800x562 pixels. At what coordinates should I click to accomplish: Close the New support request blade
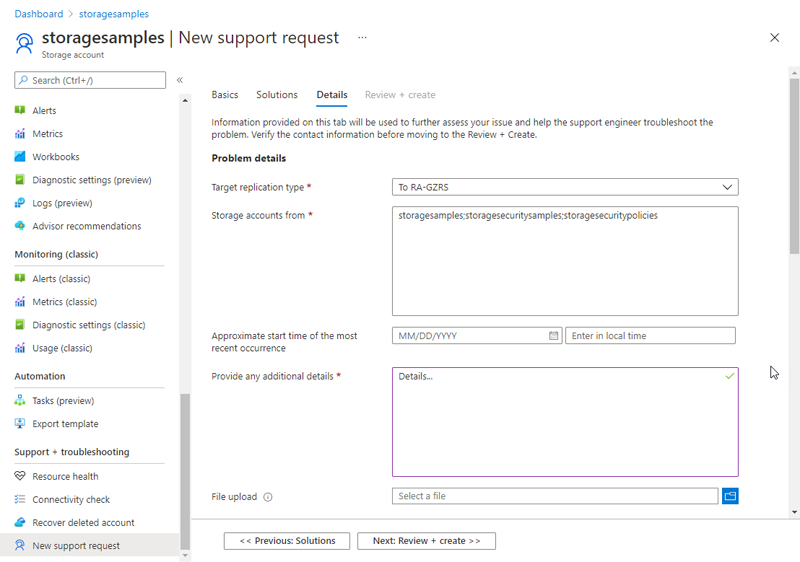(x=774, y=38)
